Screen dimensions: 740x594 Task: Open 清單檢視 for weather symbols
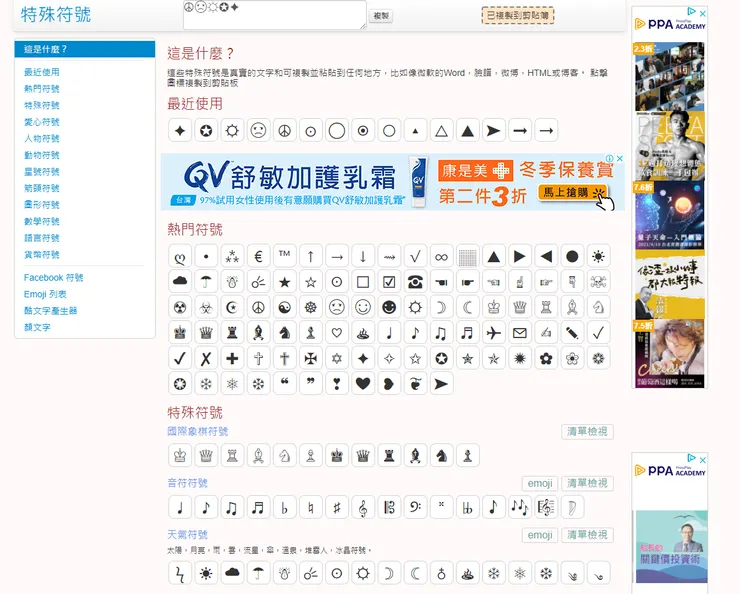tap(587, 535)
